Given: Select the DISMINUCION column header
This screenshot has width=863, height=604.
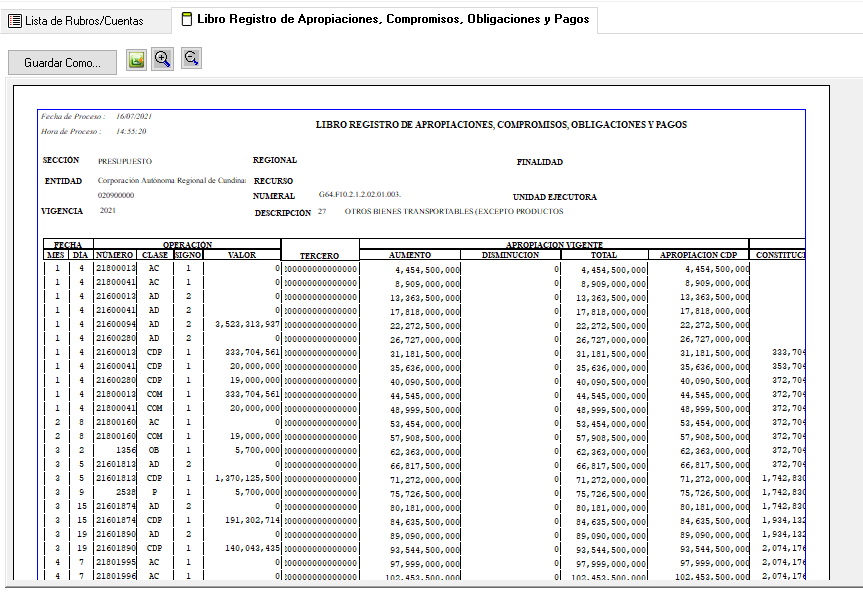Looking at the screenshot, I should click(510, 255).
